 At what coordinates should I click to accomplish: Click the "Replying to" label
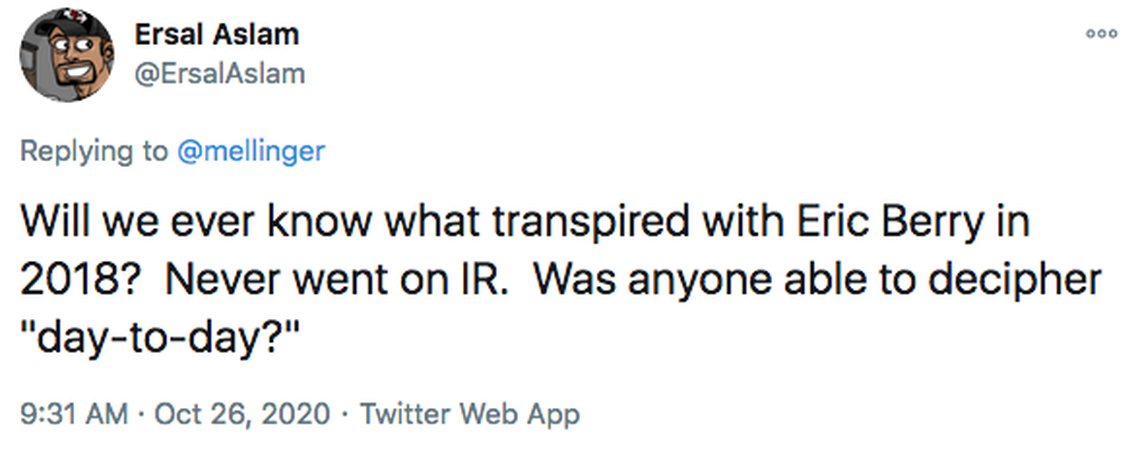click(94, 151)
